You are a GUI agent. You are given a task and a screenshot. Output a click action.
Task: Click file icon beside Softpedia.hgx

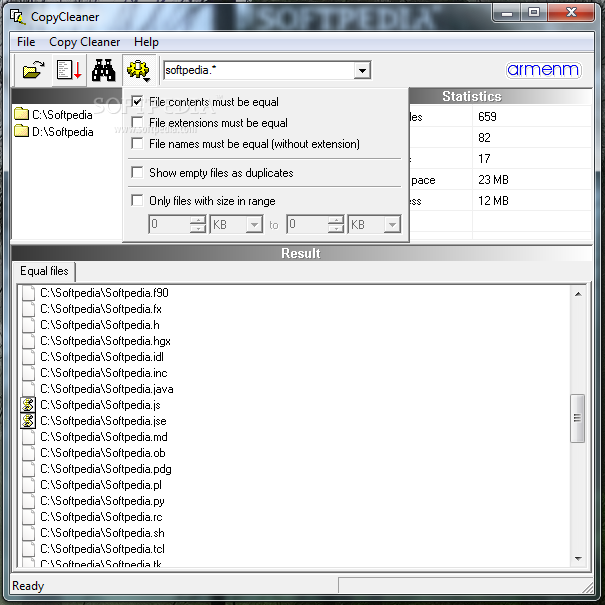[x=28, y=341]
